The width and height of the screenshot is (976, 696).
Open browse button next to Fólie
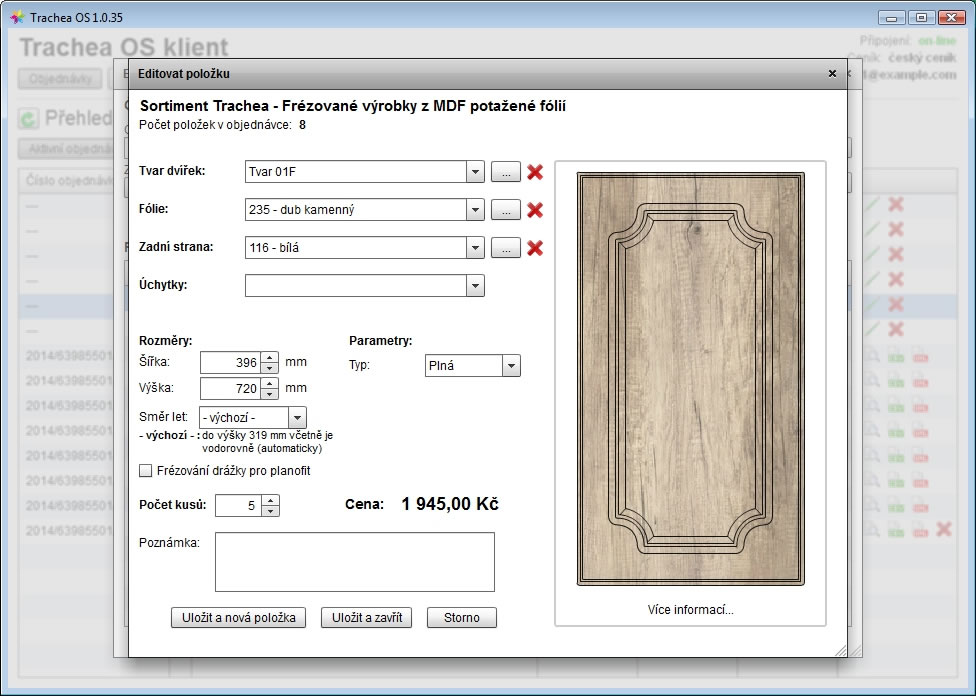point(505,210)
